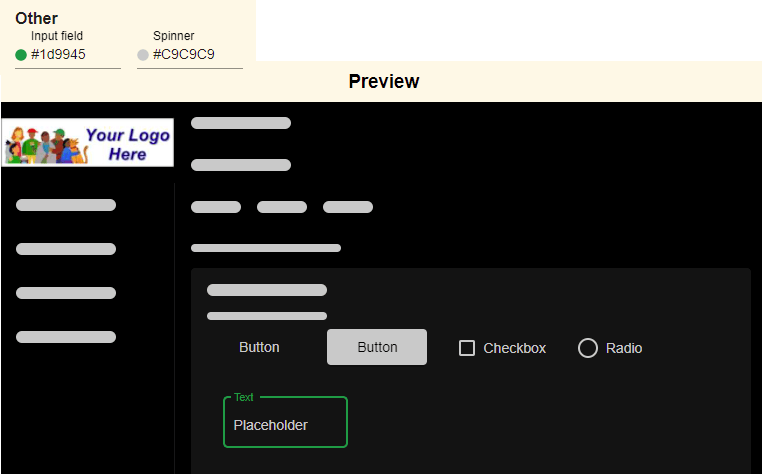Image resolution: width=762 pixels, height=474 pixels.
Task: Select the last sidebar placeholder item
Action: click(x=66, y=337)
